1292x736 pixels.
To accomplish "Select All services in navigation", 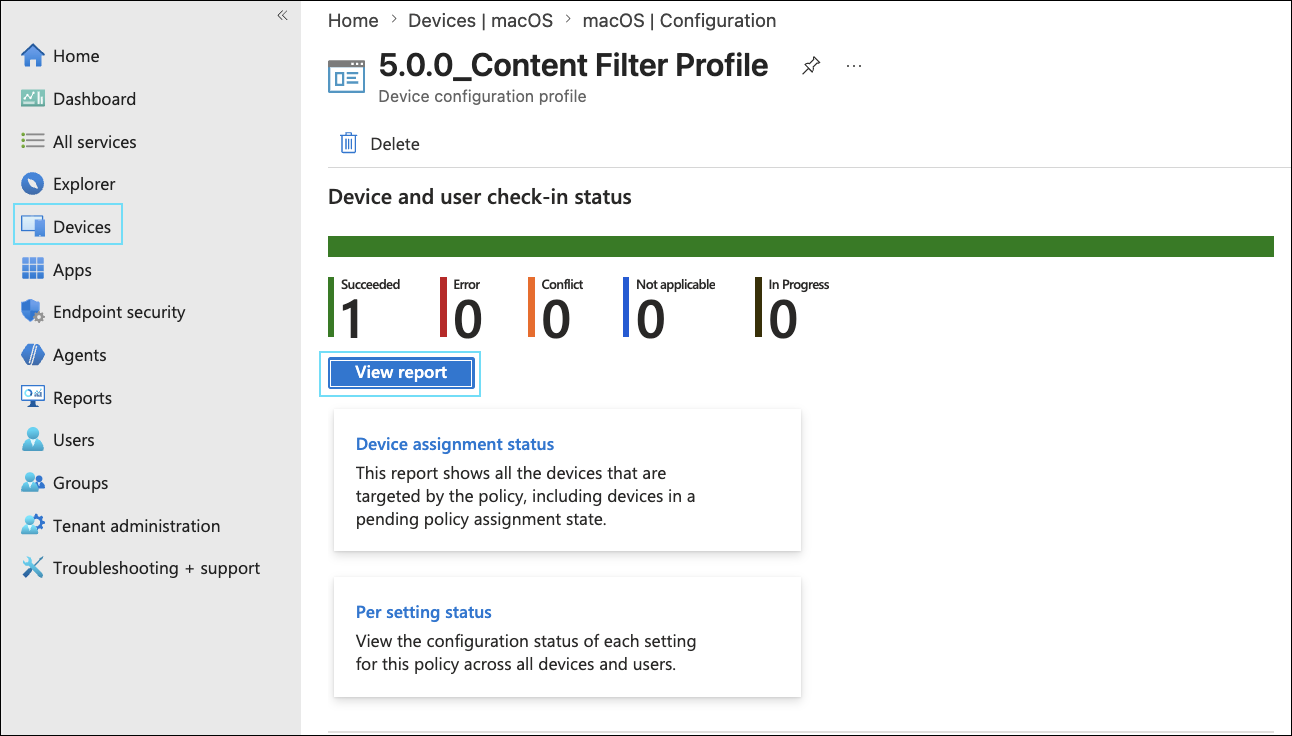I will pos(94,142).
